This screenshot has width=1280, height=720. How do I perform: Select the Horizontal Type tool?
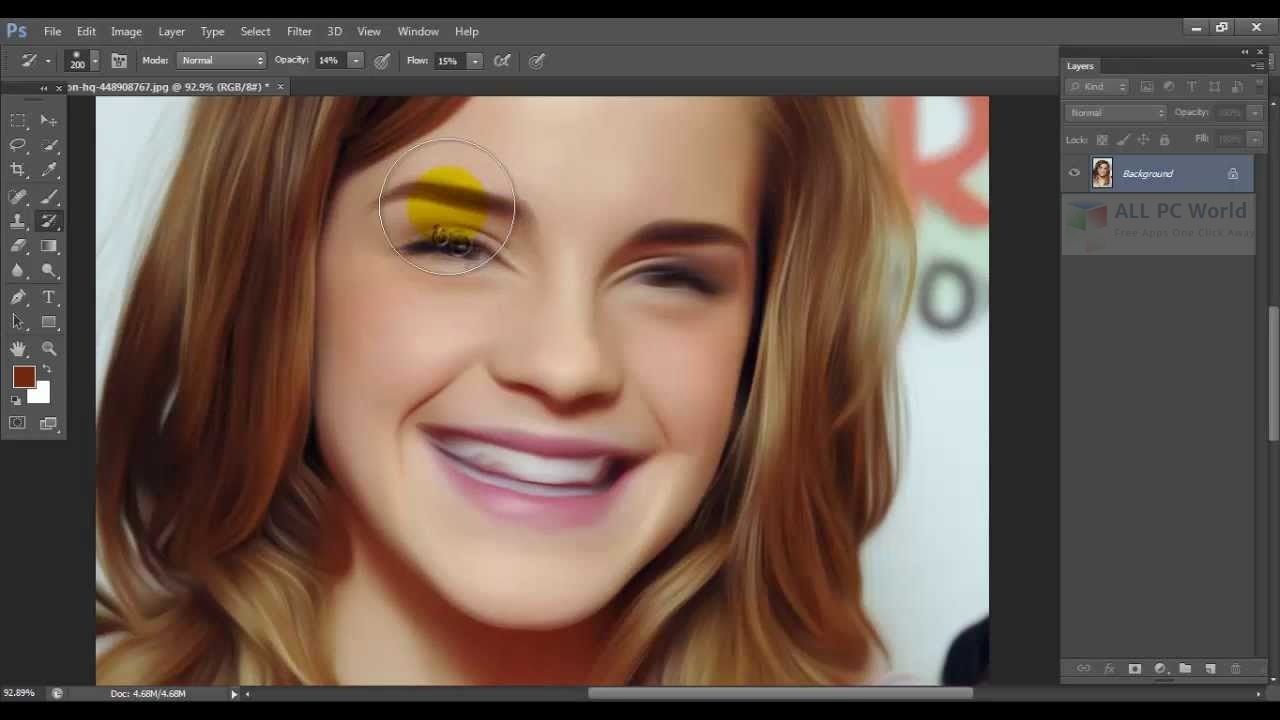(49, 297)
